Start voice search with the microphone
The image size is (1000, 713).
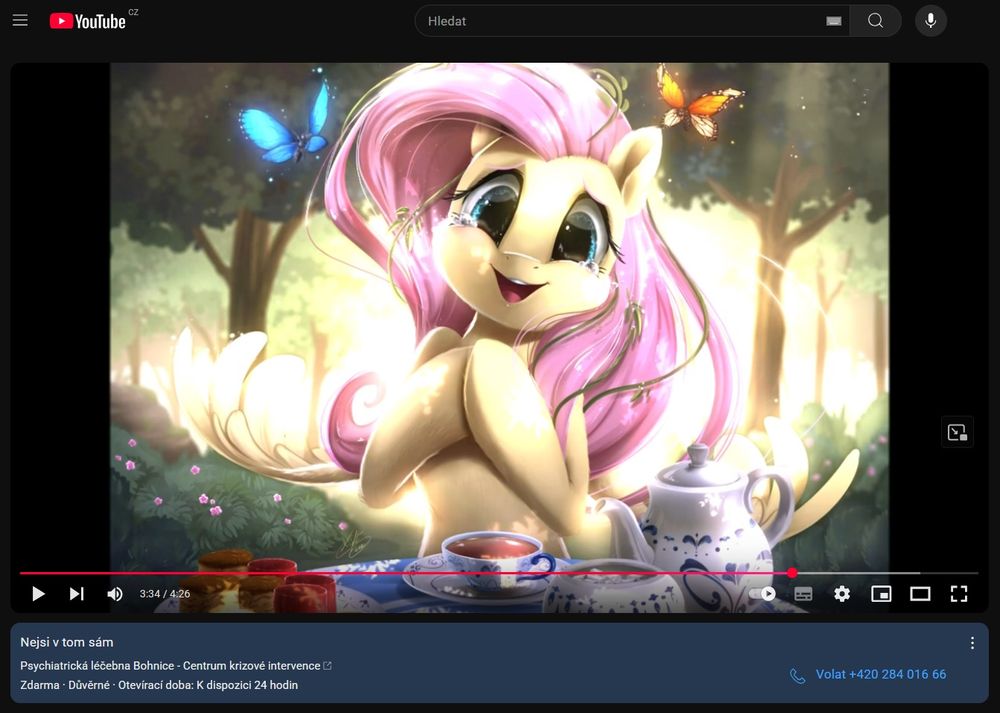pos(931,21)
